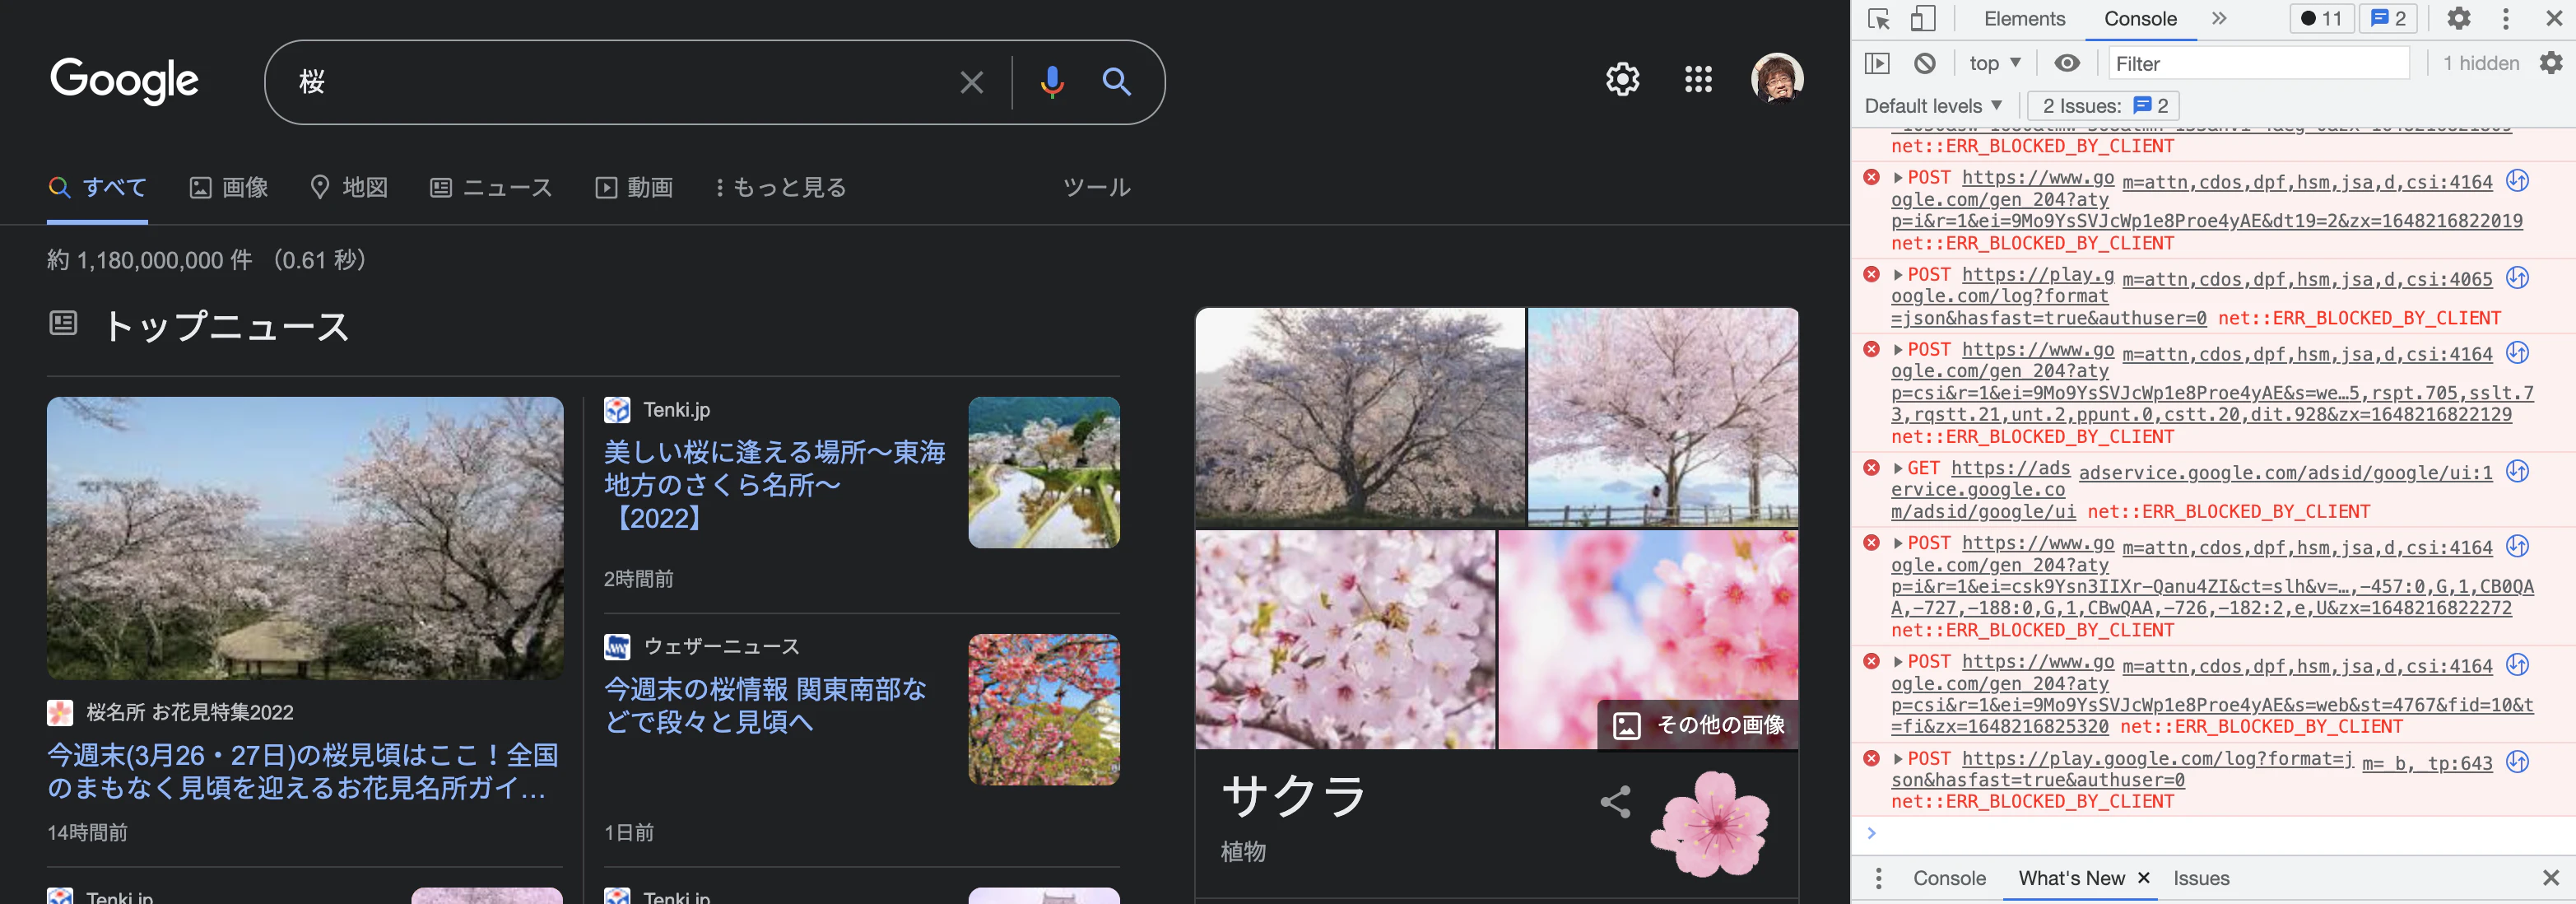Expand the GET adservice.google.com error entry
Image resolution: width=2576 pixels, height=904 pixels.
(1897, 468)
